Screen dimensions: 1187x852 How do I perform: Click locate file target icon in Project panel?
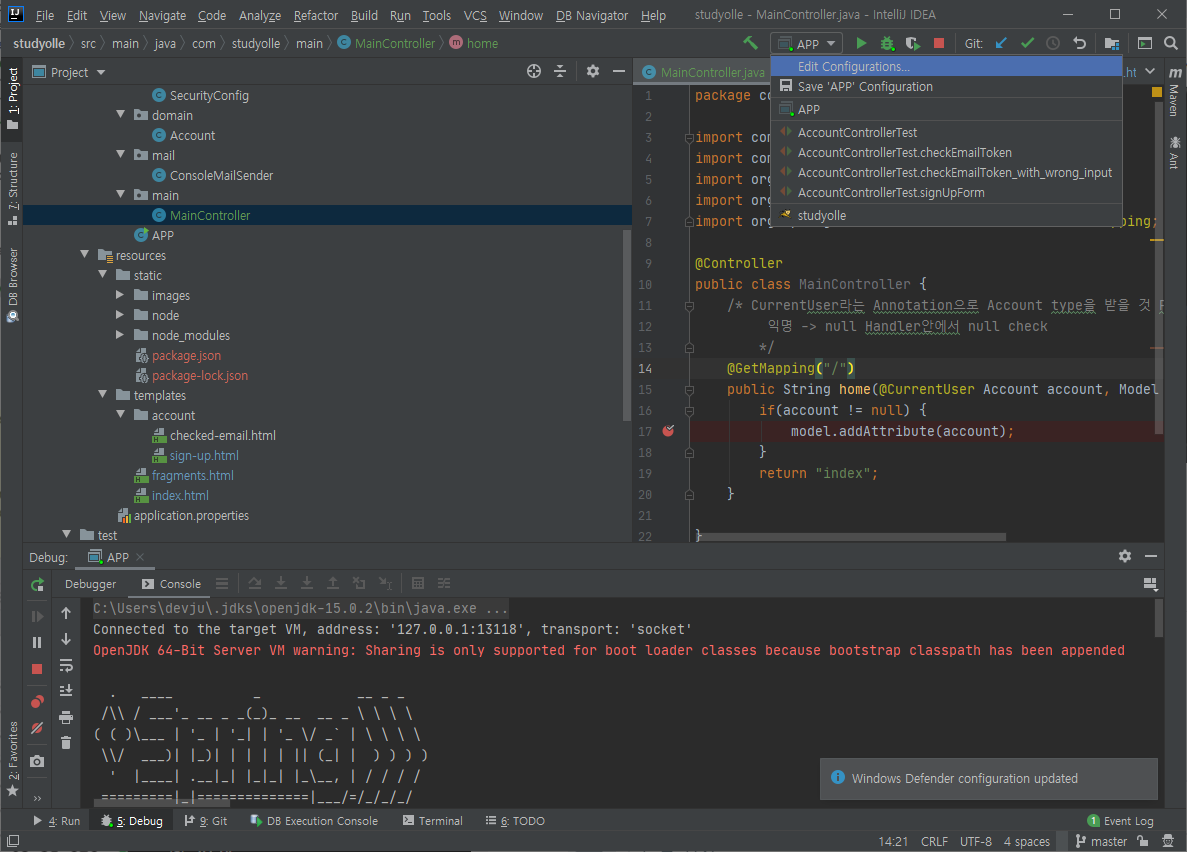(534, 71)
